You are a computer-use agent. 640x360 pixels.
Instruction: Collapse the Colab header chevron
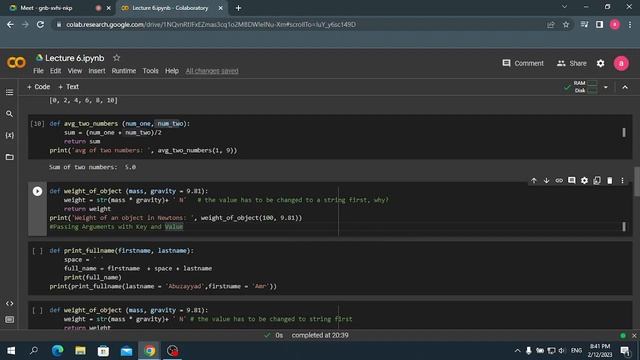625,87
